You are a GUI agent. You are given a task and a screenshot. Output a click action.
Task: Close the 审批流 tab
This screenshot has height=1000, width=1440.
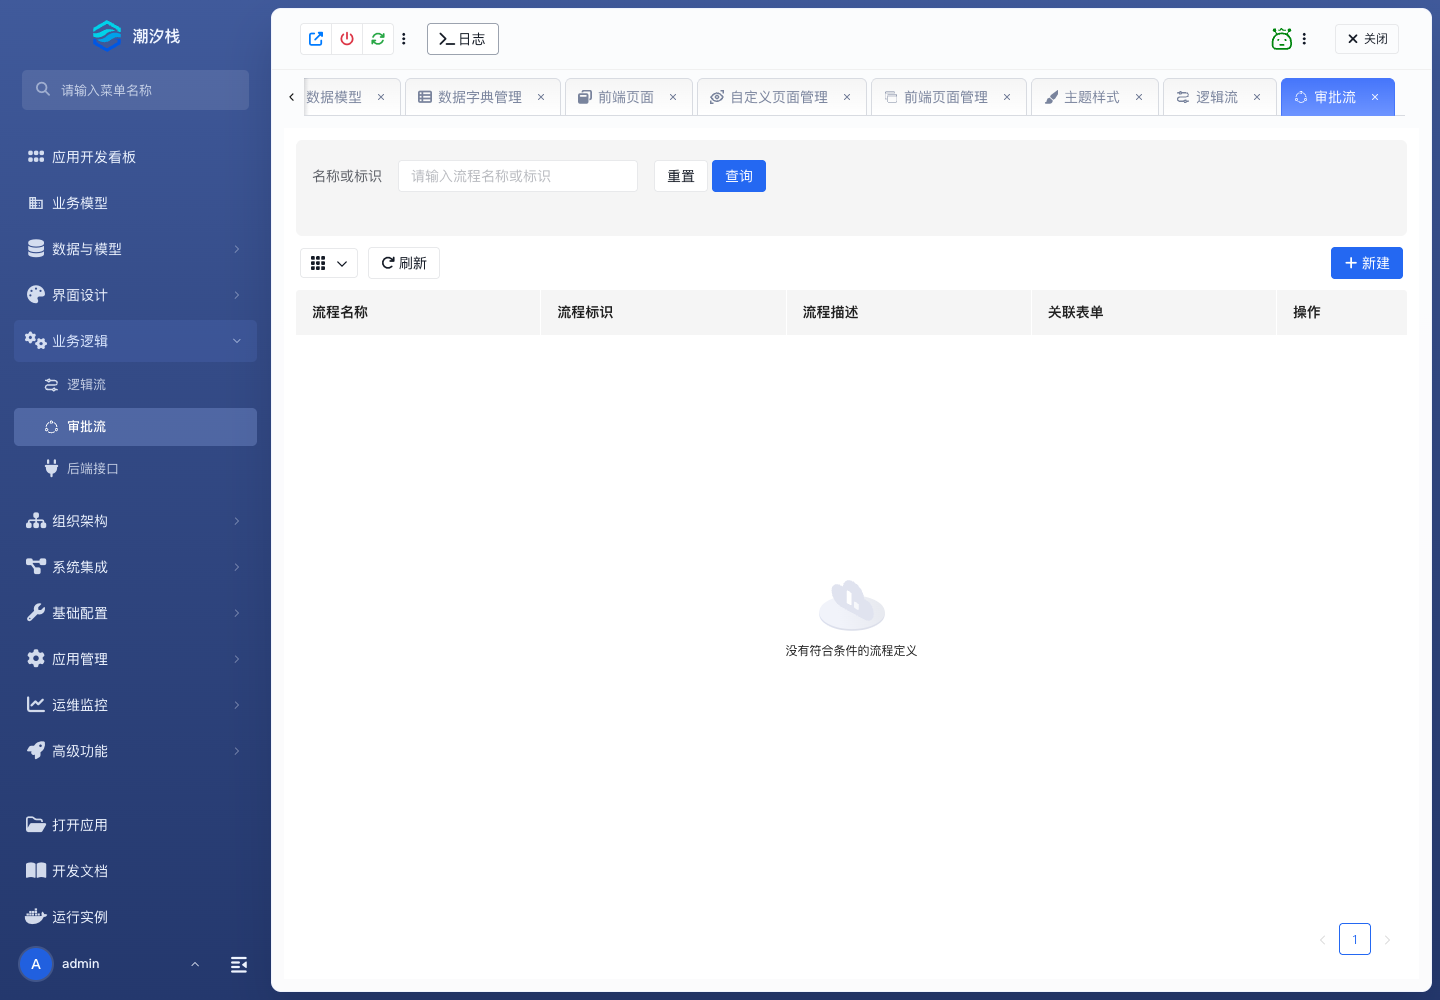(x=1375, y=97)
